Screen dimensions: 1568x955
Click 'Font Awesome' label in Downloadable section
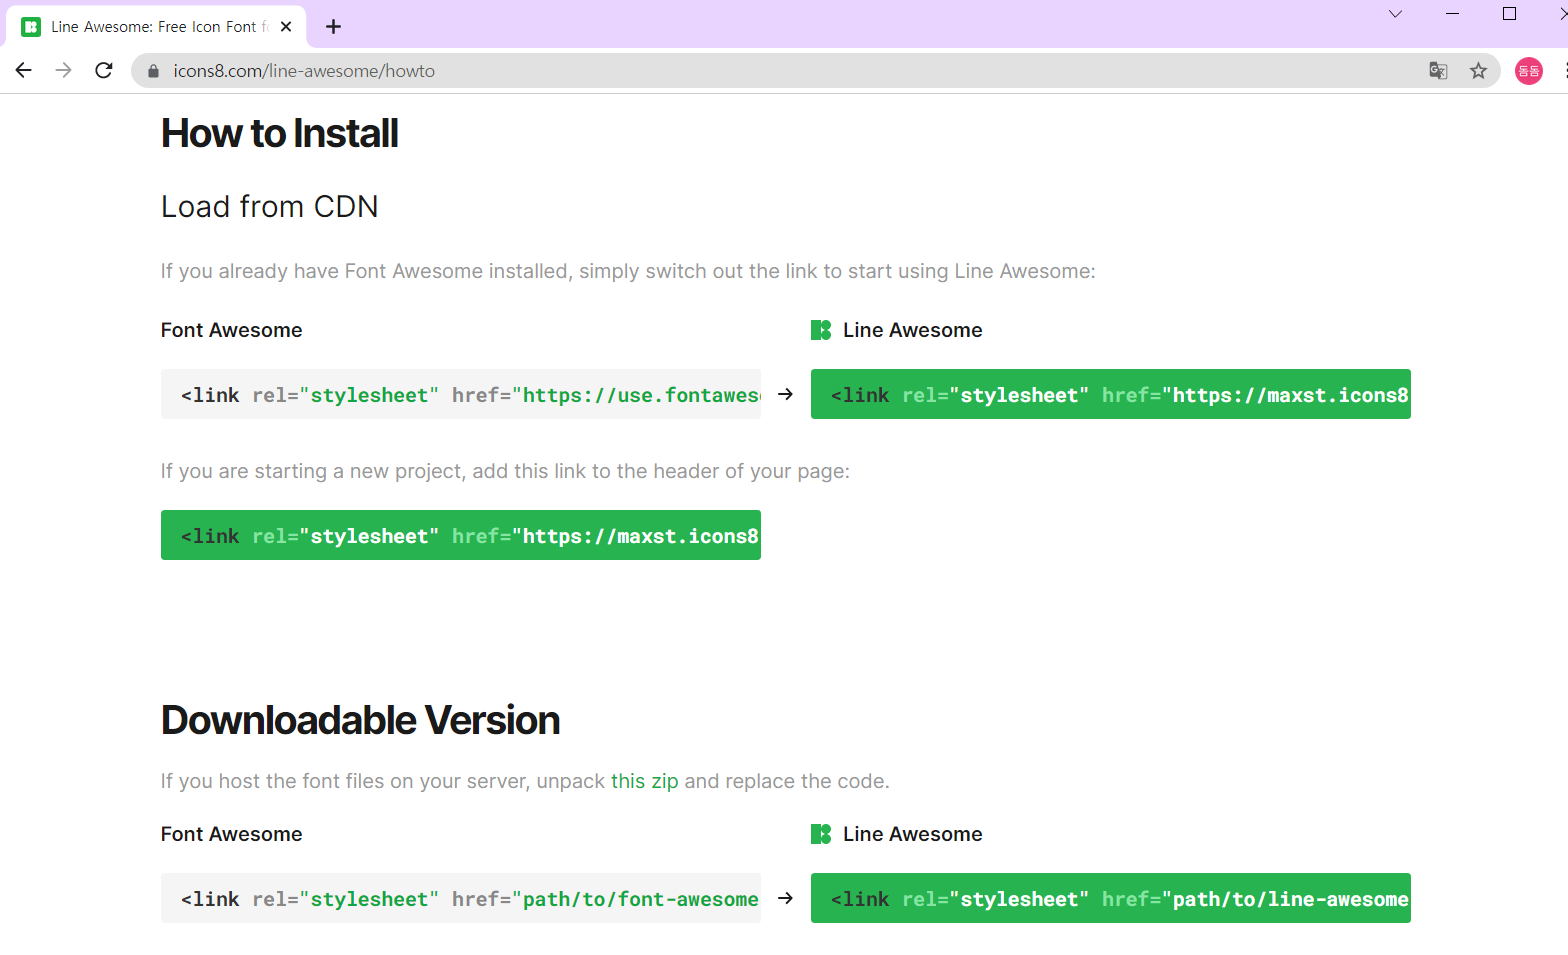pyautogui.click(x=232, y=834)
